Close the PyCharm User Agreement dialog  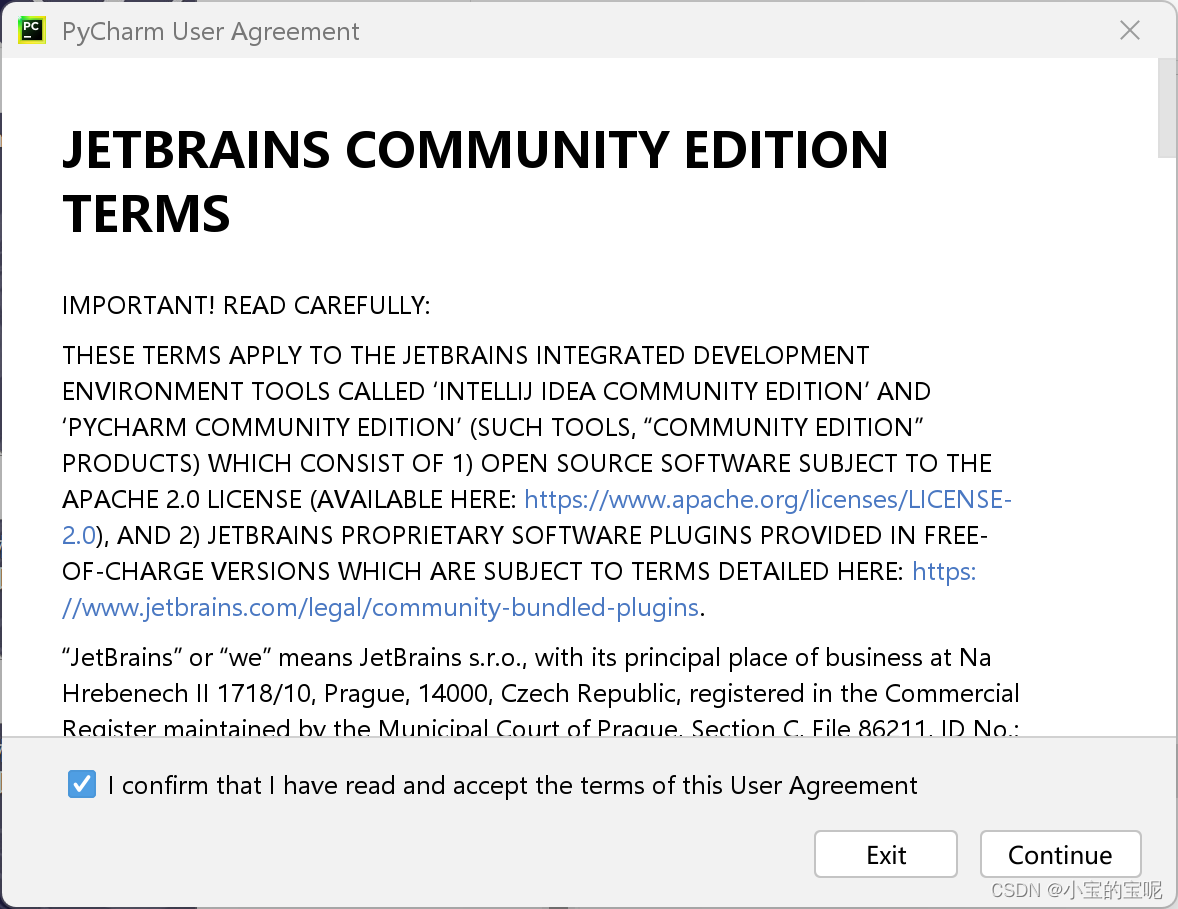[1130, 31]
